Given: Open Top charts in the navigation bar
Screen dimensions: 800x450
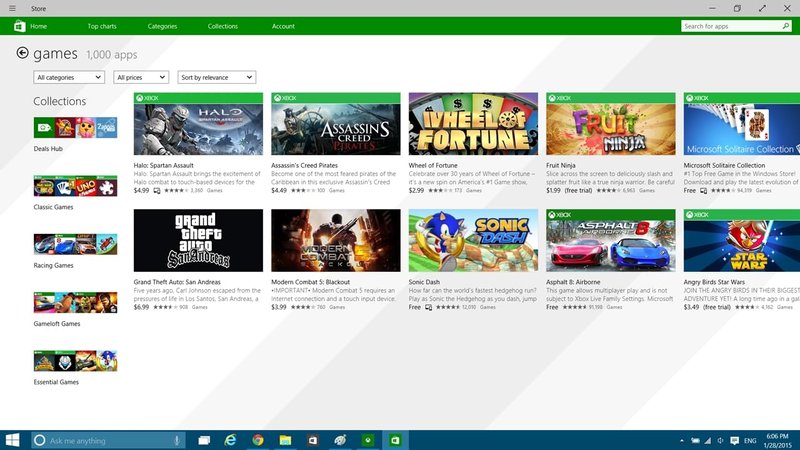Looking at the screenshot, I should click(x=102, y=26).
